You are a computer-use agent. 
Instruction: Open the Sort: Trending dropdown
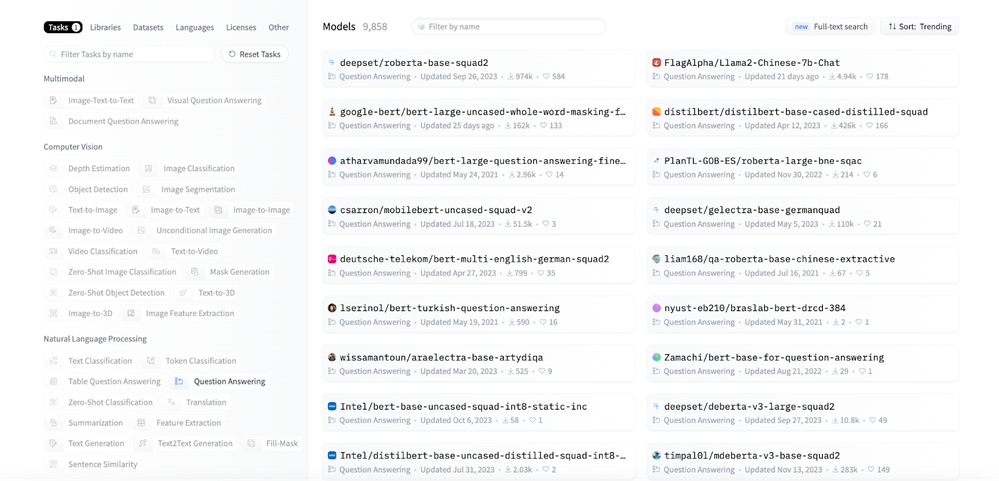920,27
